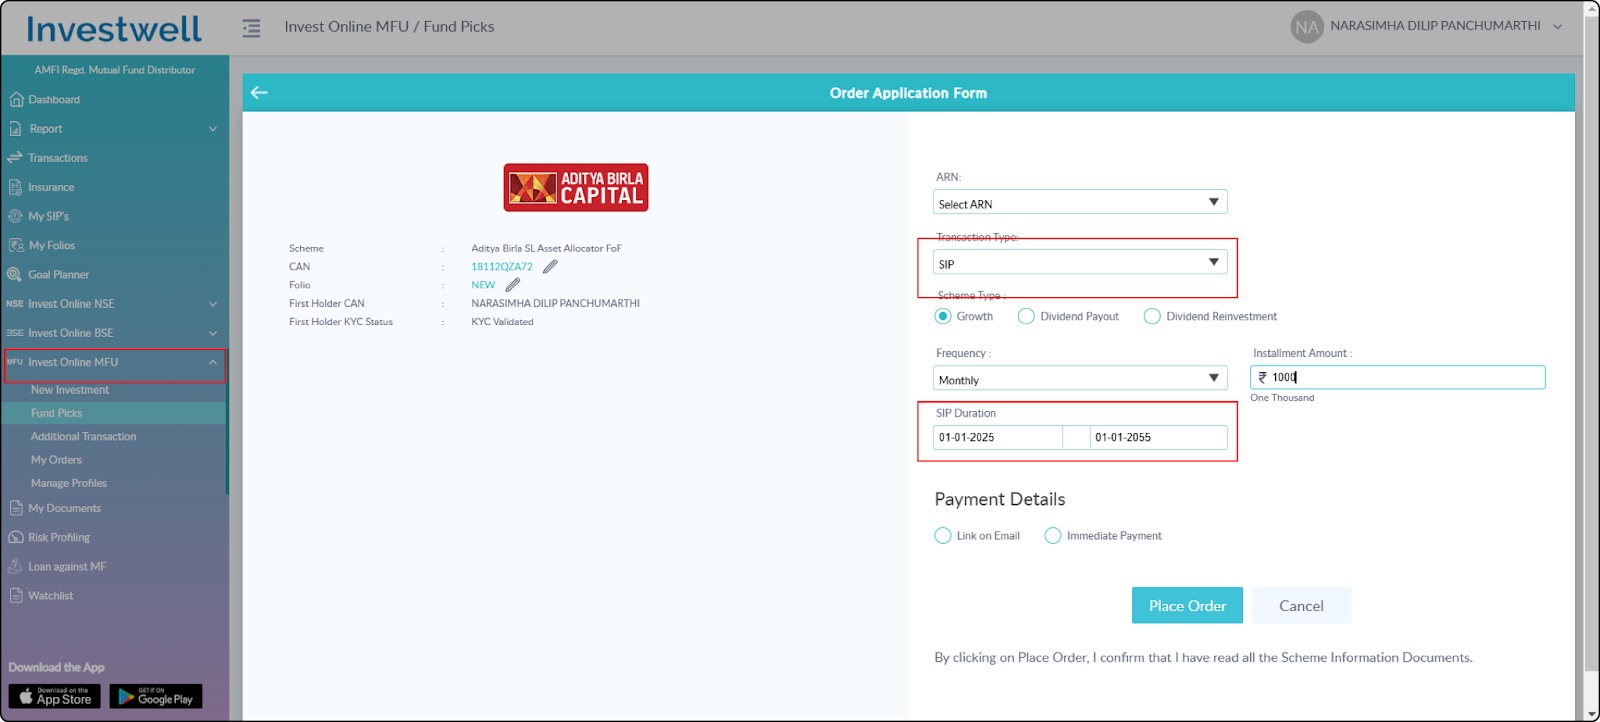Expand the Report menu chevron
The image size is (1600, 722).
213,129
